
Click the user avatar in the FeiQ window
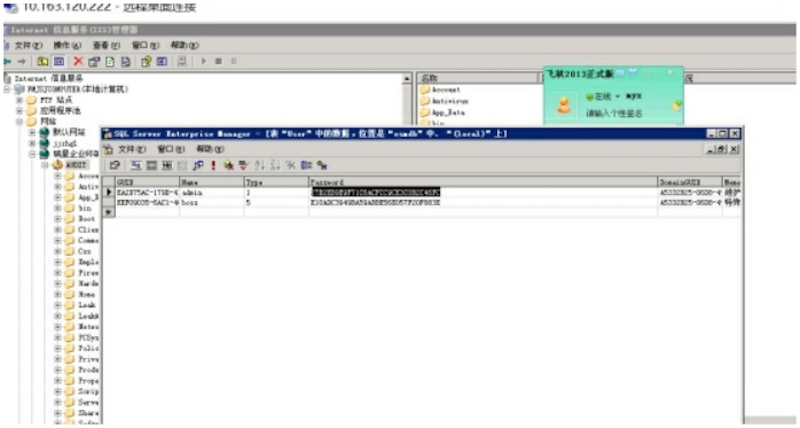(564, 106)
